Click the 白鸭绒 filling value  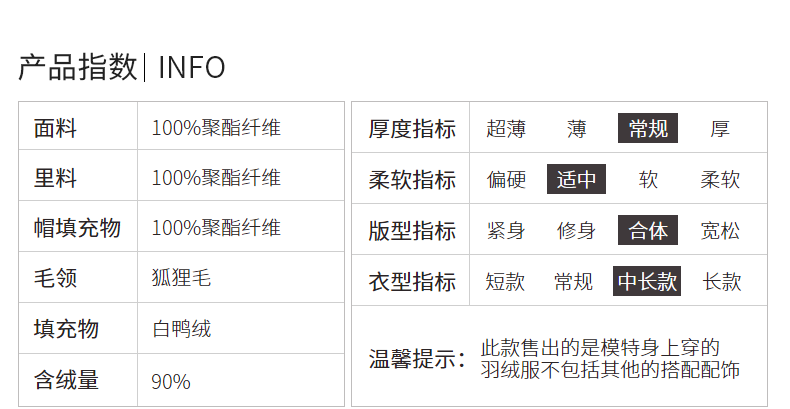[x=181, y=329]
